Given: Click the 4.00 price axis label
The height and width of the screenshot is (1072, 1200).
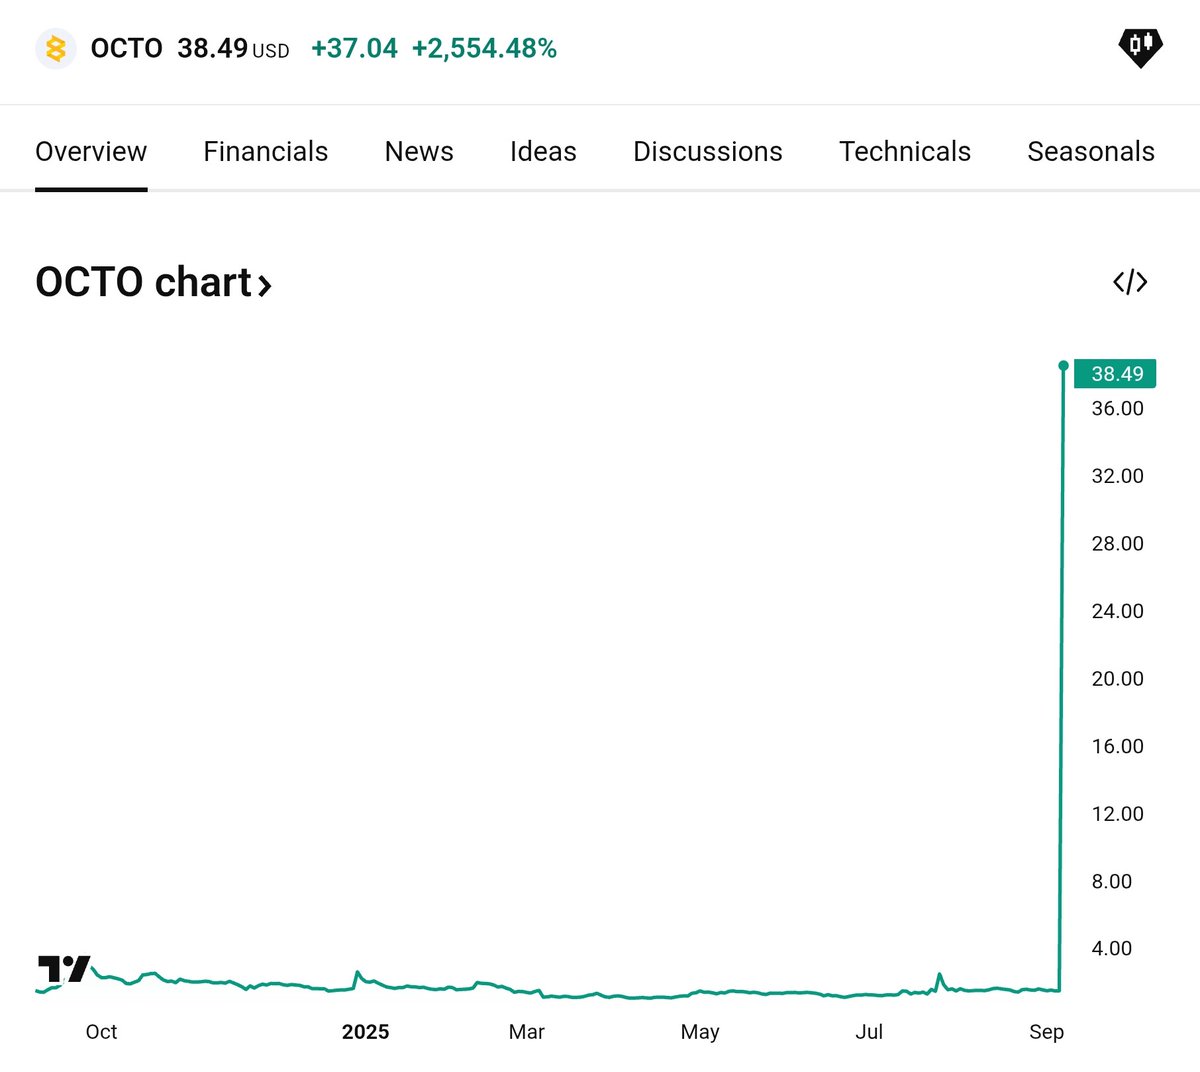Looking at the screenshot, I should pos(1111,948).
